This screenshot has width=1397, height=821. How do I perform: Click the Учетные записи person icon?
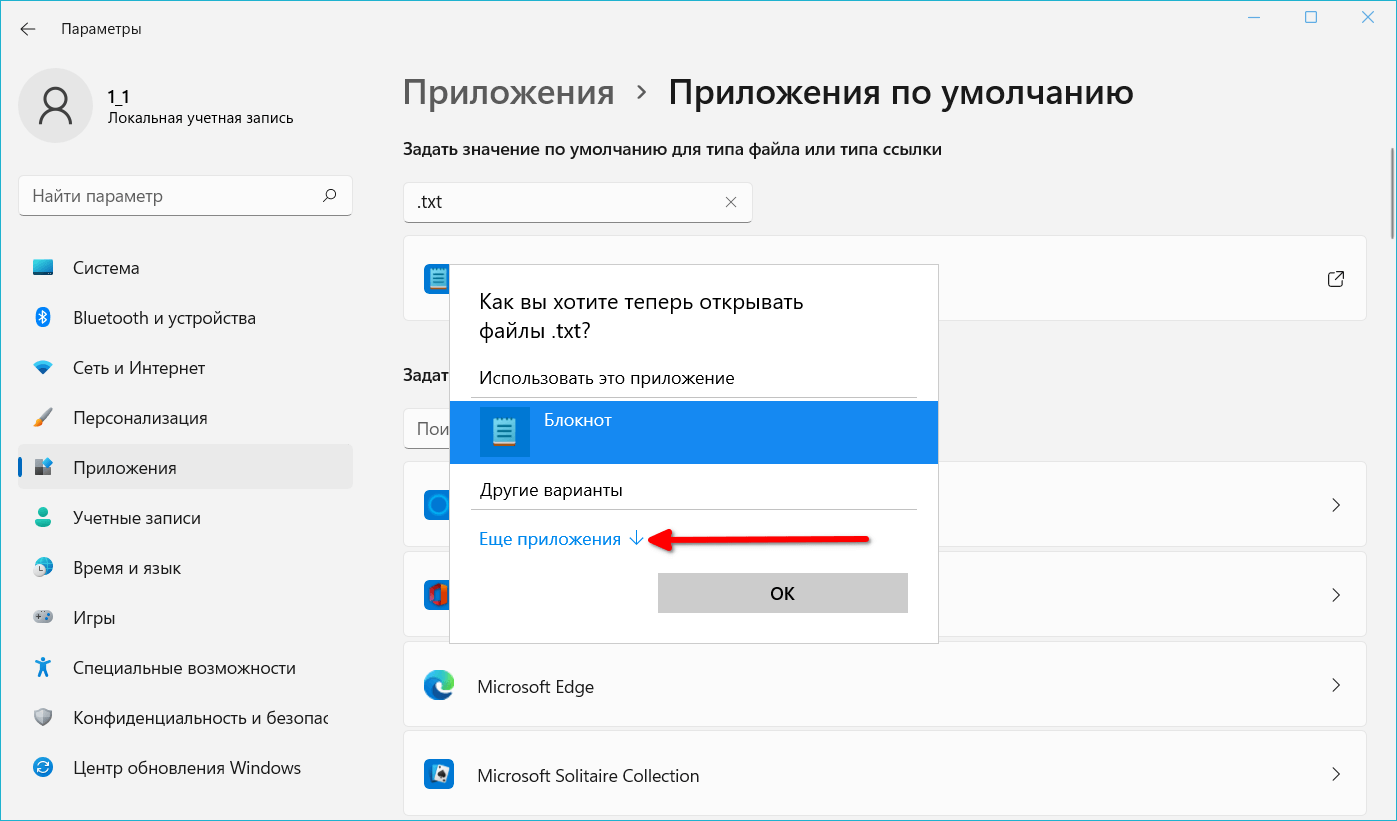[43, 518]
